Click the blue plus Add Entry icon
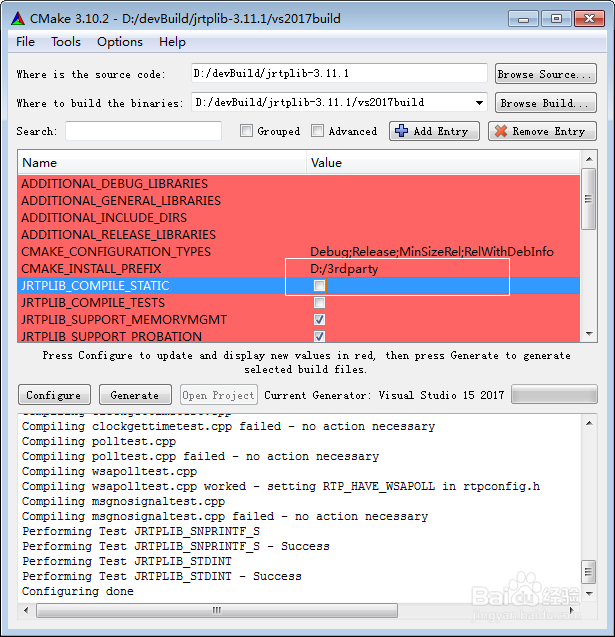 [x=401, y=131]
